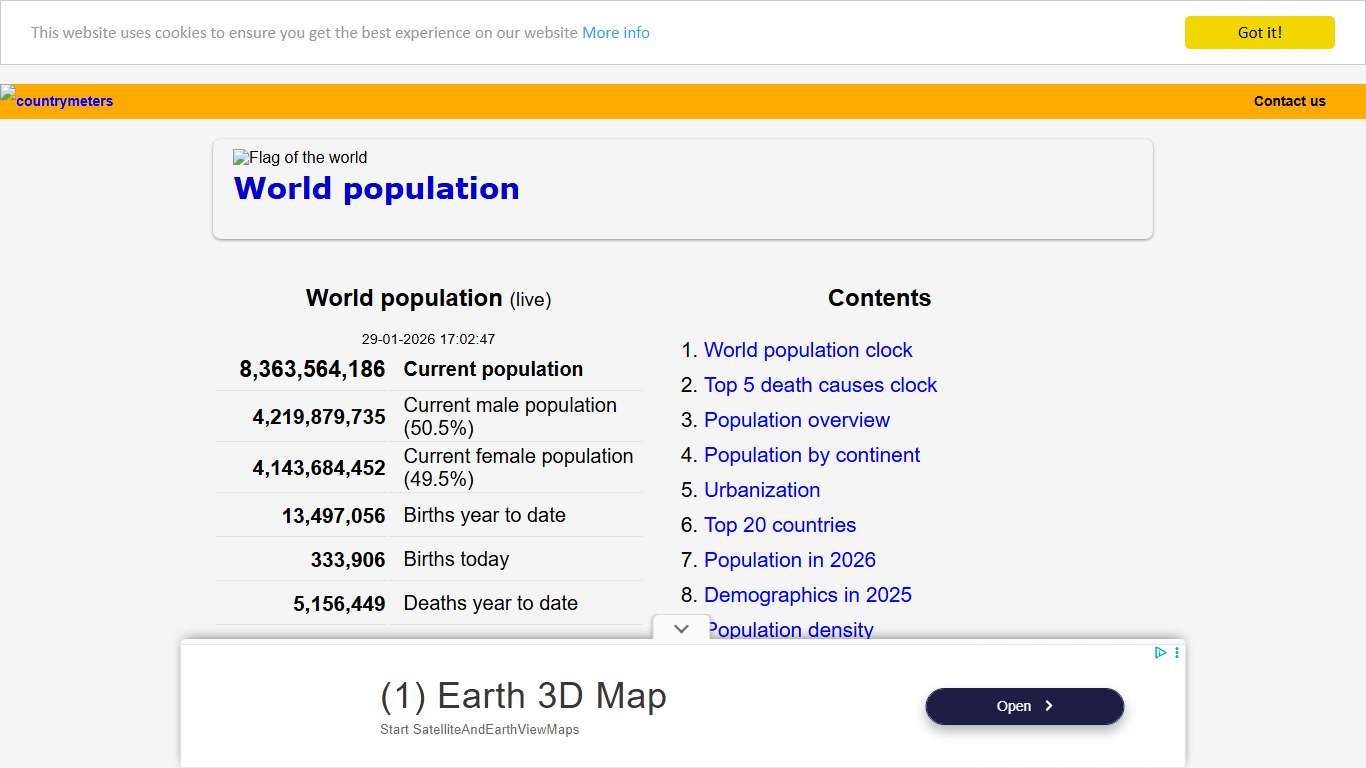View Population by continent

coord(811,455)
